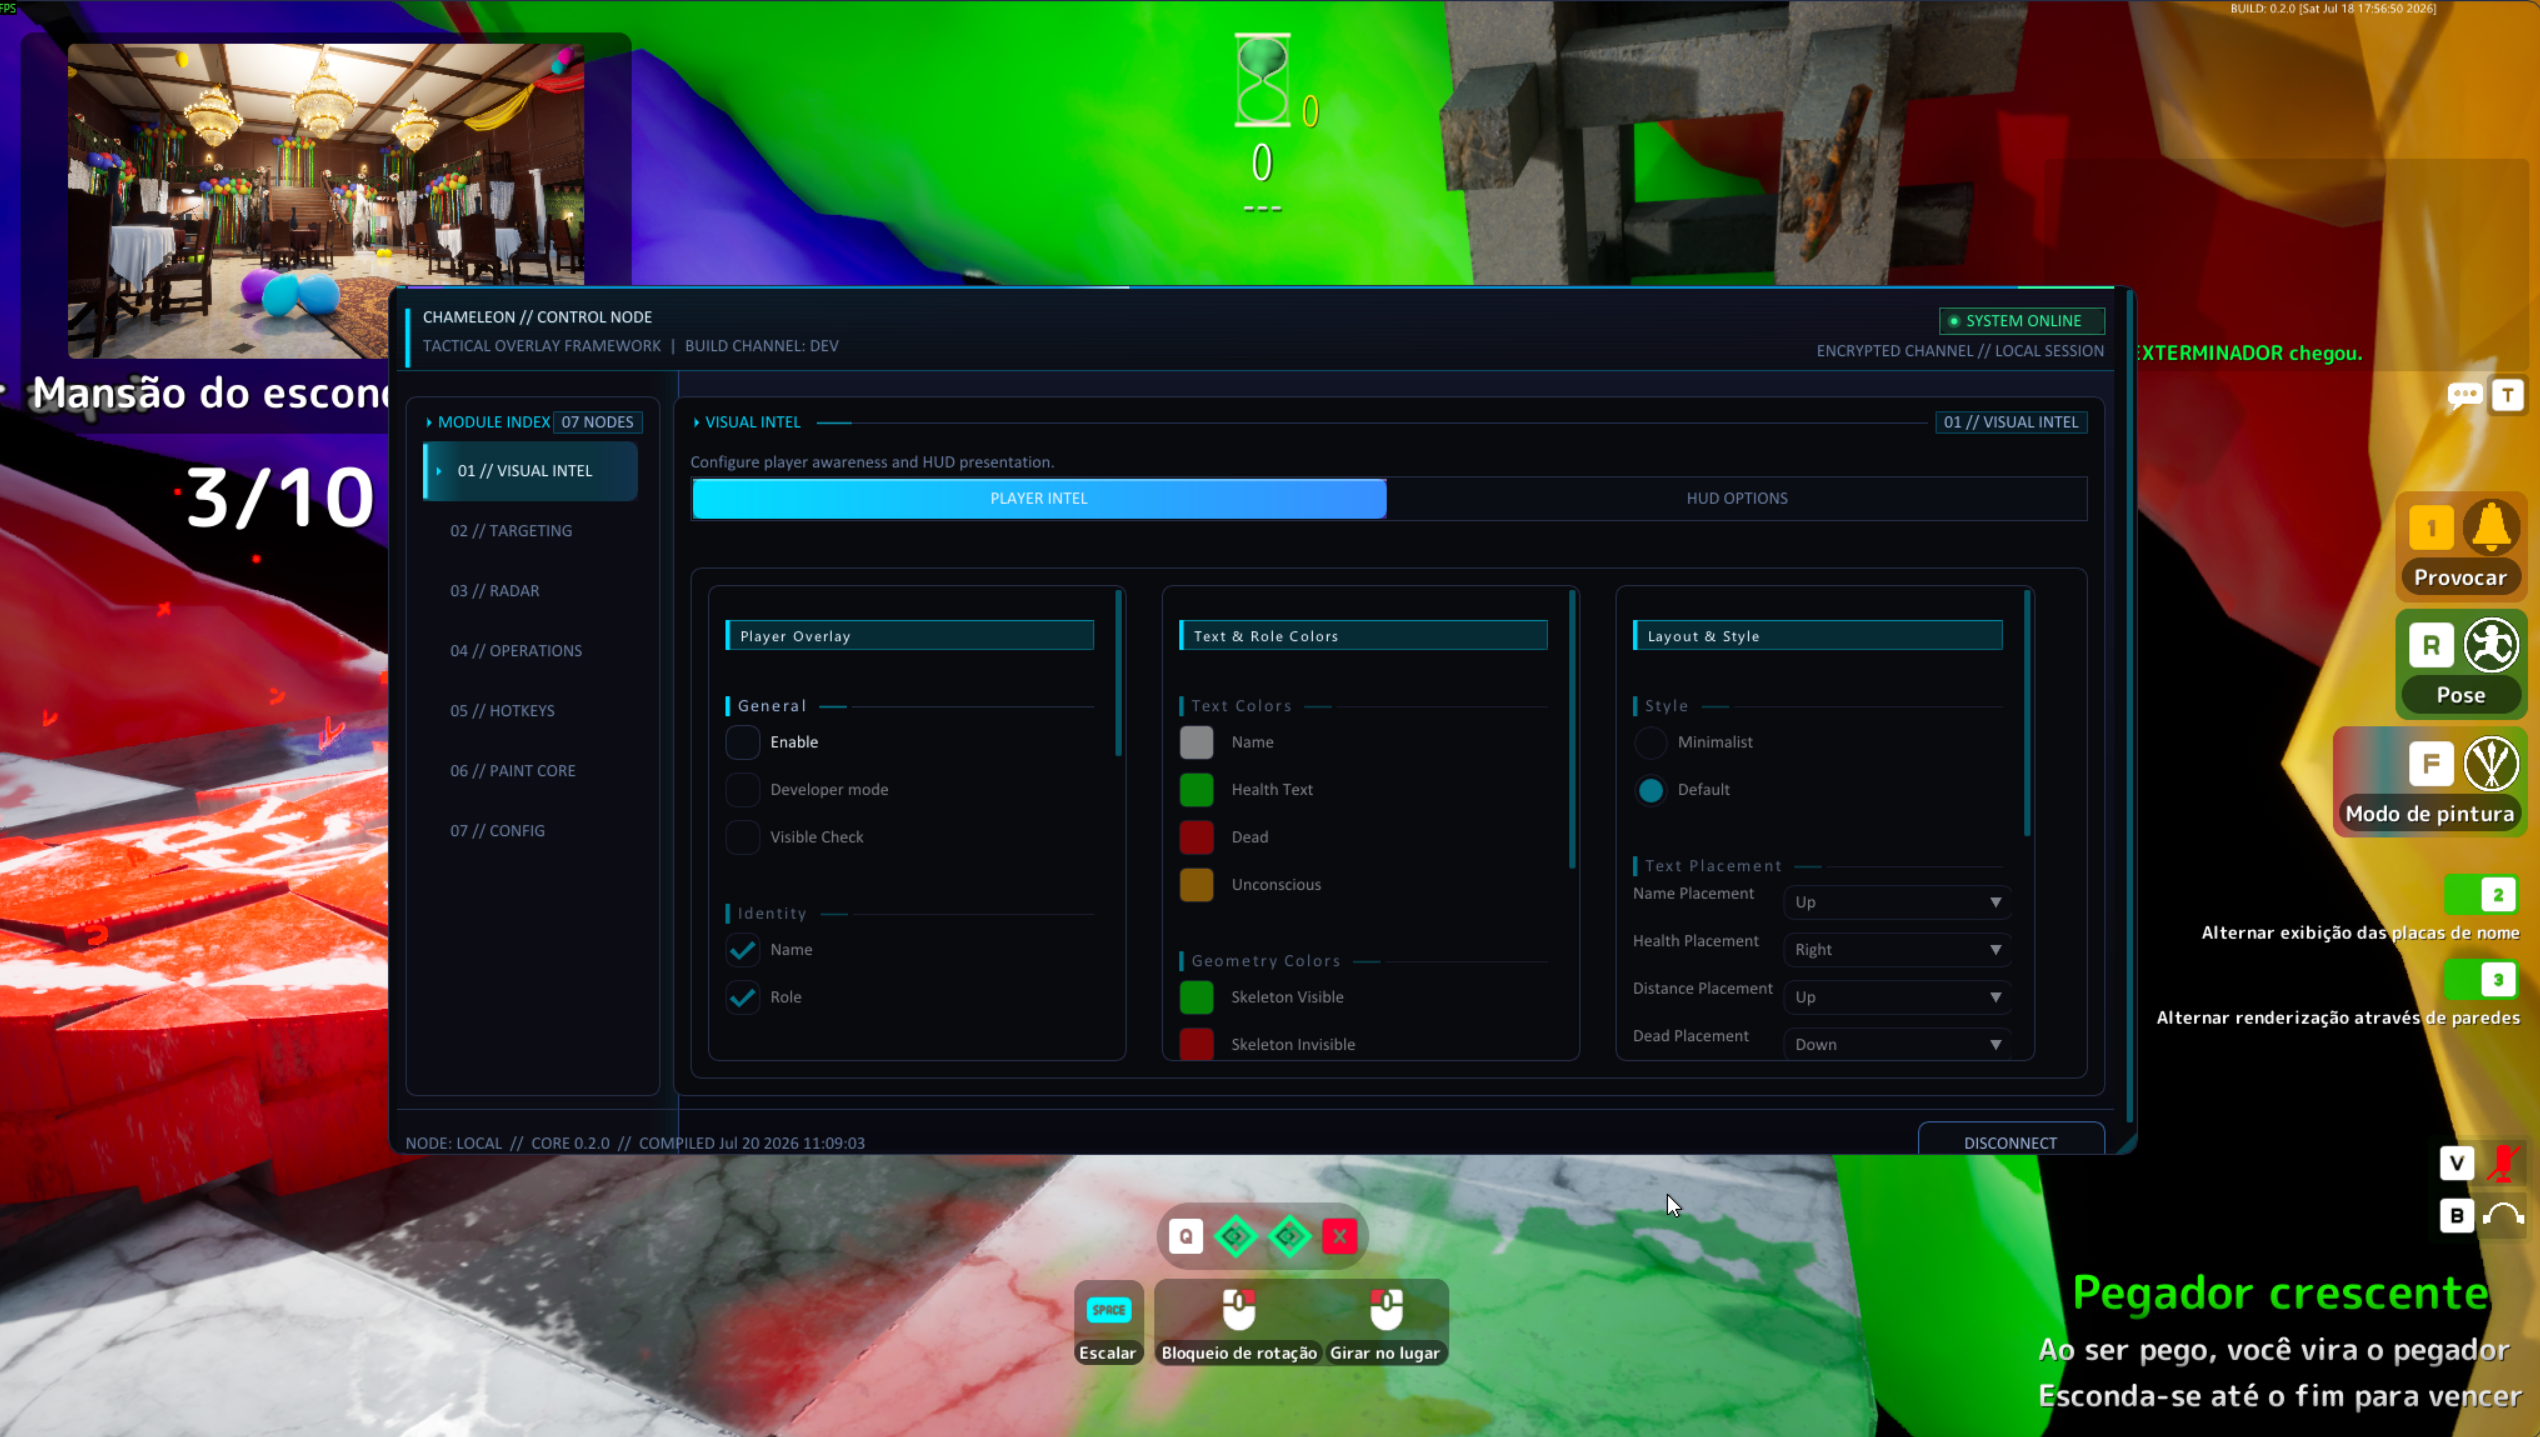Select the Minimalist style radio button
This screenshot has width=2540, height=1437.
coord(1651,742)
